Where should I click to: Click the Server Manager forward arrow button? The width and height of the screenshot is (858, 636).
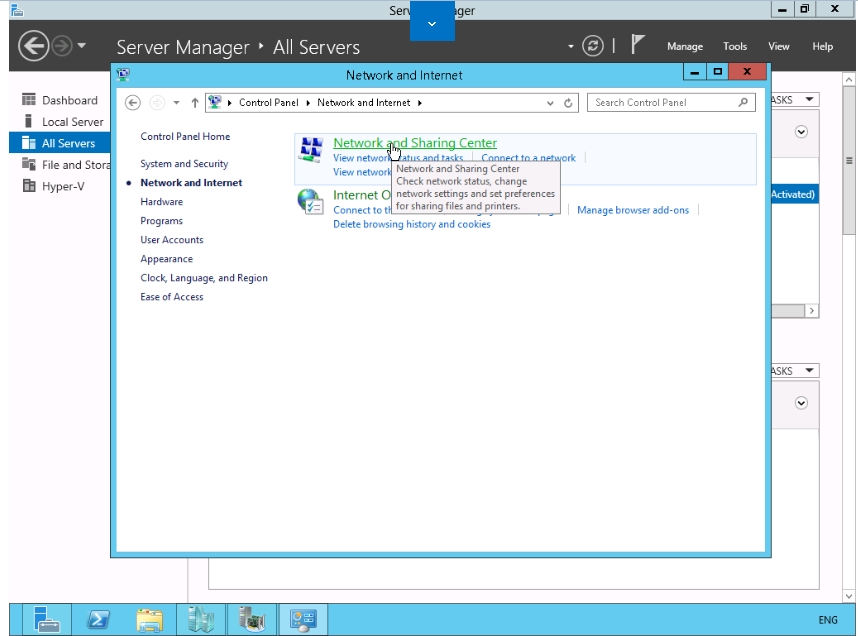point(62,46)
